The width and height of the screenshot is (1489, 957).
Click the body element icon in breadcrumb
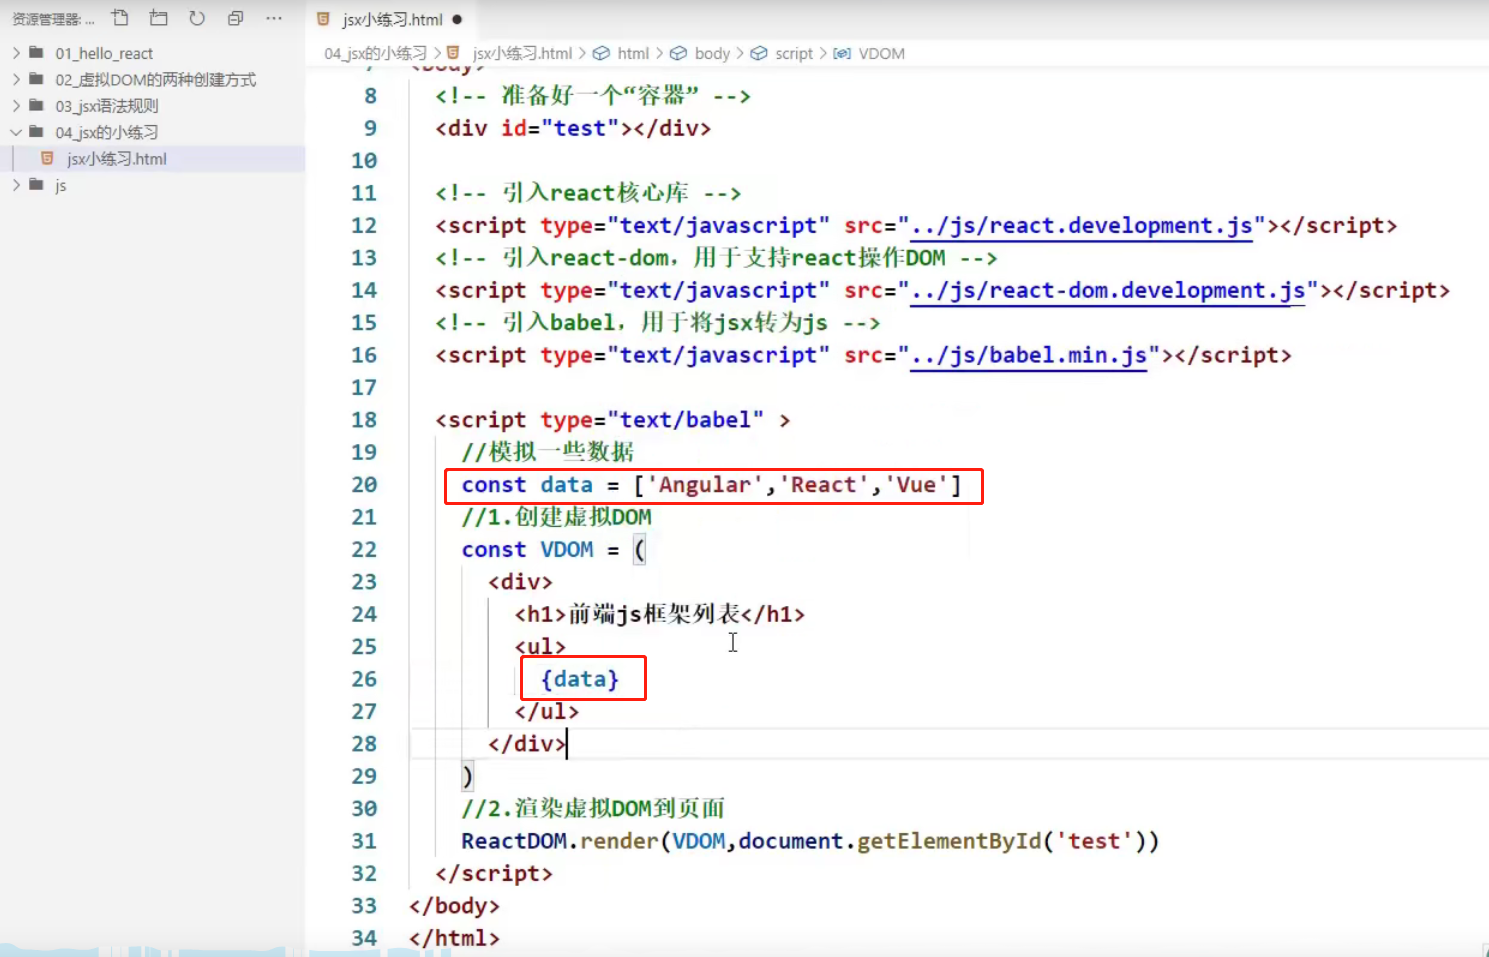point(678,53)
